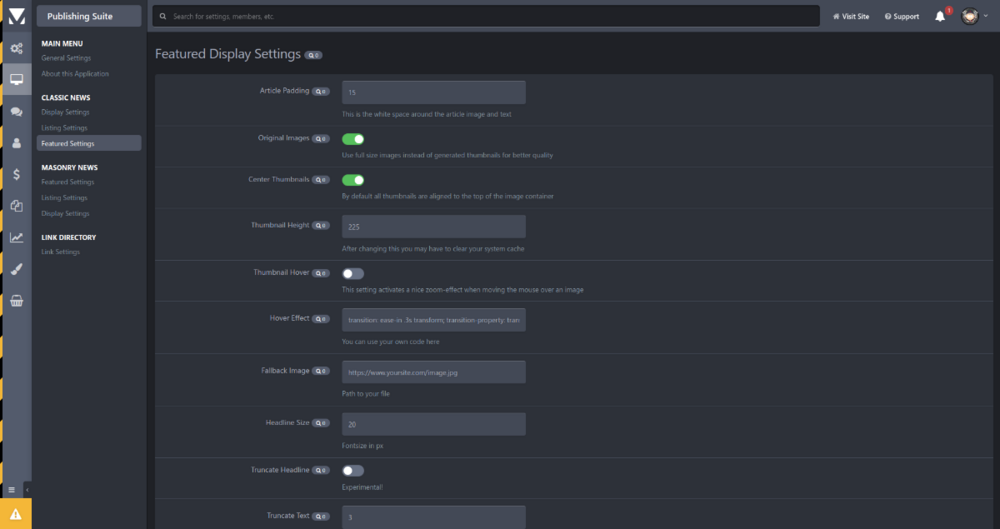Open About this Application
Viewport: 1000px width, 529px height.
(75, 74)
